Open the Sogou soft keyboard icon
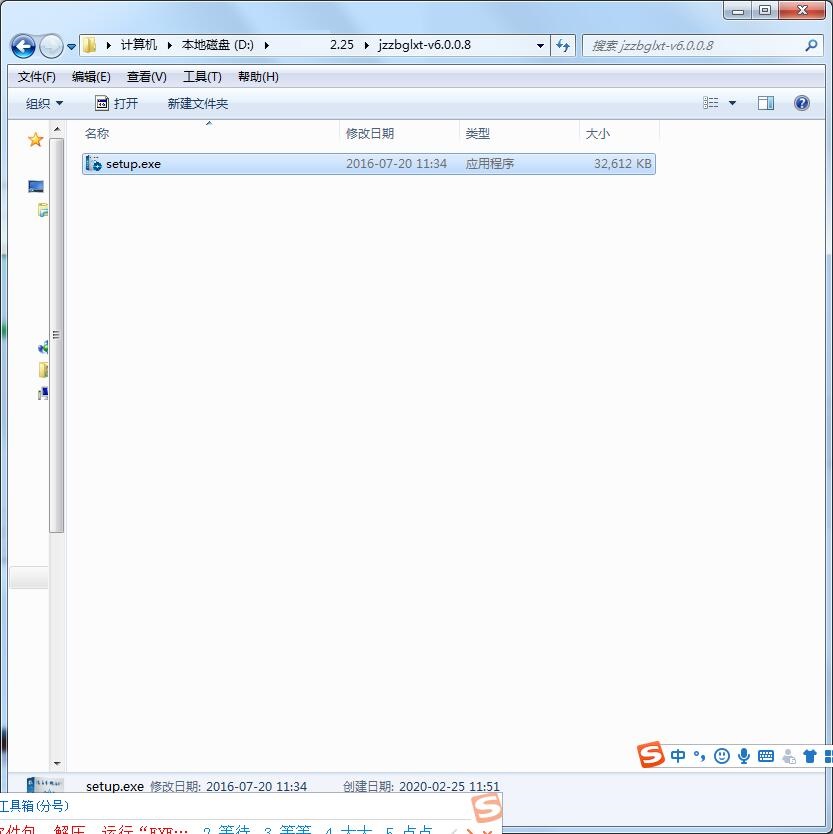The height and width of the screenshot is (834, 833). [x=766, y=756]
